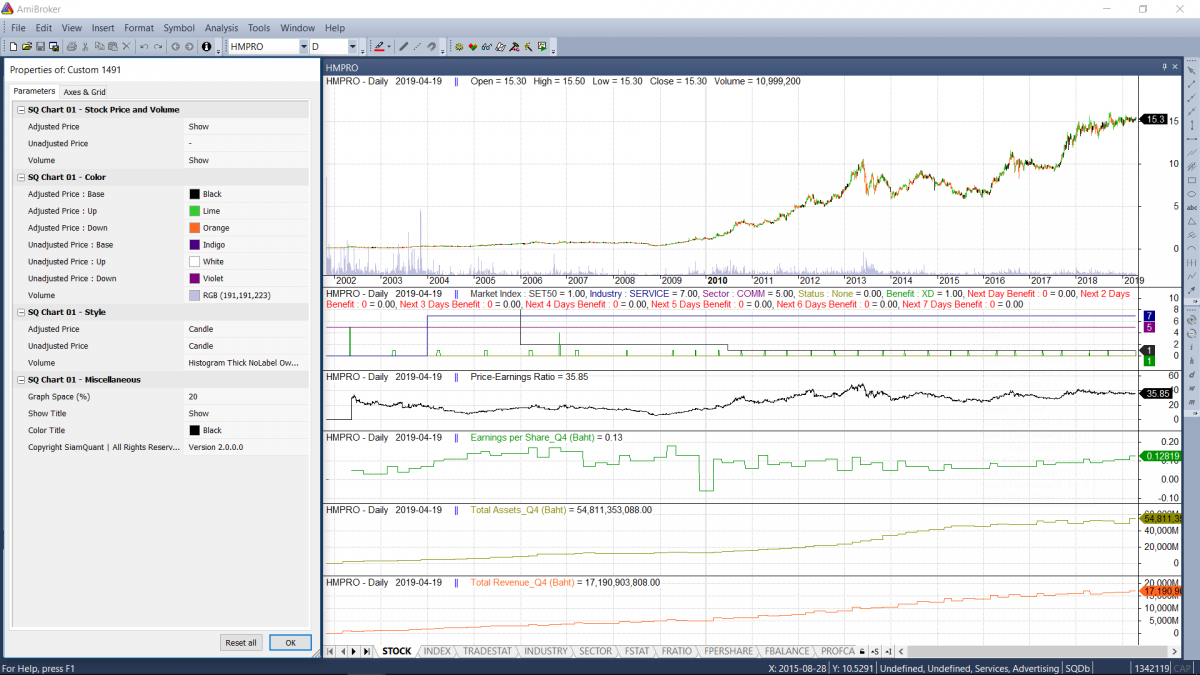Click the Open folder toolbar icon
The image size is (1200, 675).
pyautogui.click(x=26, y=47)
